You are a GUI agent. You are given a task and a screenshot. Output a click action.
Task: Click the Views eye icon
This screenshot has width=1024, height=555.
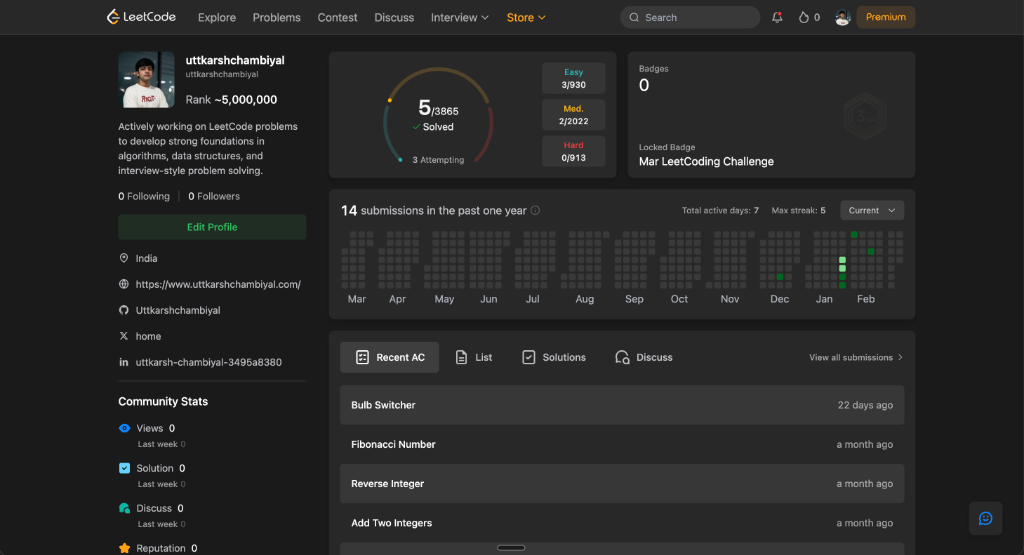(125, 428)
